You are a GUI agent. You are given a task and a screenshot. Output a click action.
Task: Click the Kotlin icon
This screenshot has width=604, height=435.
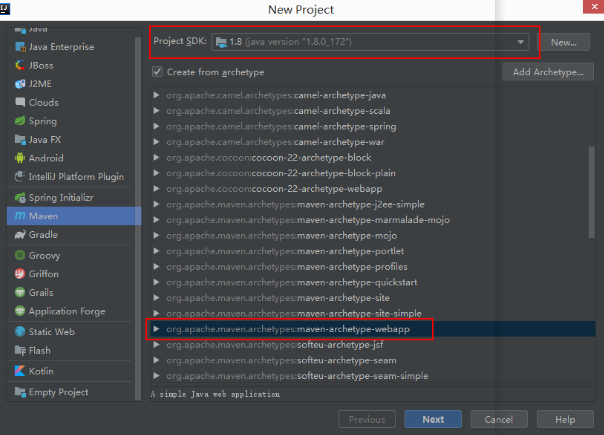20,371
